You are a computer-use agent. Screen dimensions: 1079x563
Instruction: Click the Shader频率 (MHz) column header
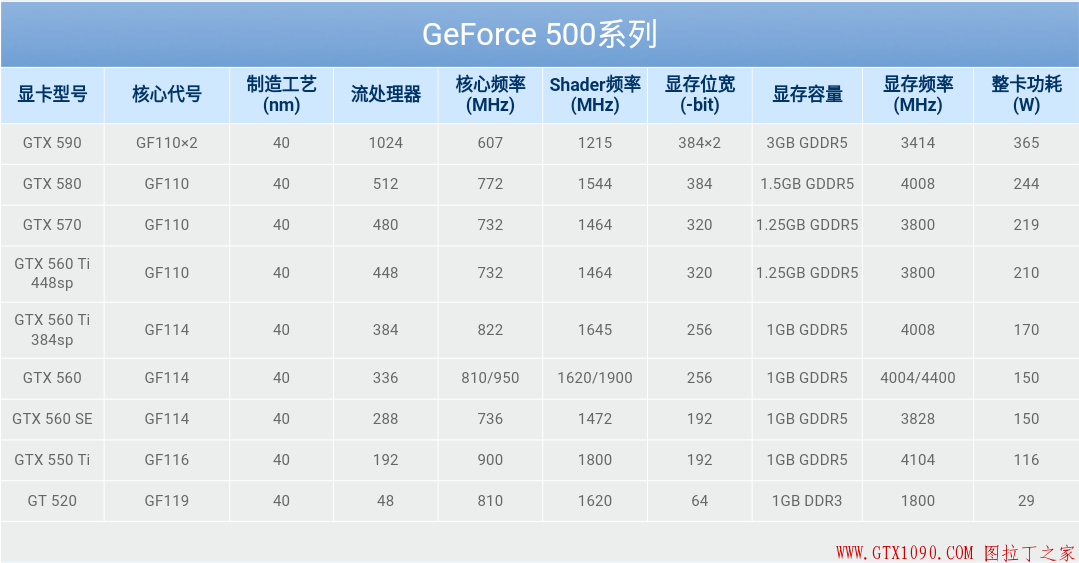point(594,94)
